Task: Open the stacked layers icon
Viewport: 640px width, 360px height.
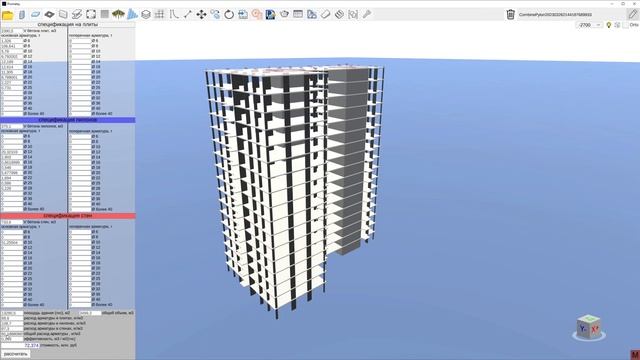Action: click(146, 15)
